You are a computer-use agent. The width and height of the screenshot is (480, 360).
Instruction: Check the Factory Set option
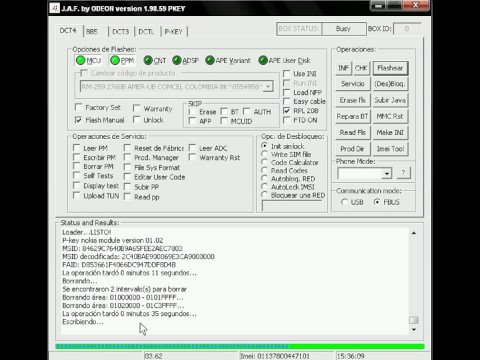click(x=78, y=107)
